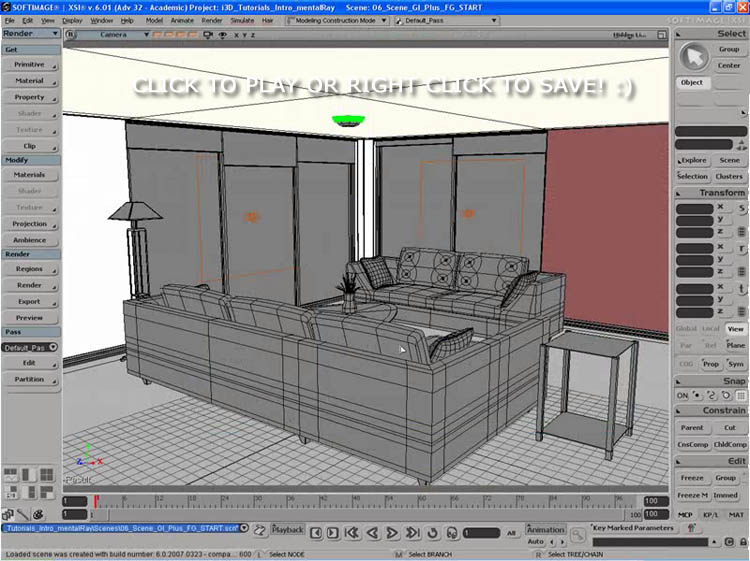Image resolution: width=750 pixels, height=561 pixels.
Task: Expand the Camera view dropdown
Action: coord(146,34)
